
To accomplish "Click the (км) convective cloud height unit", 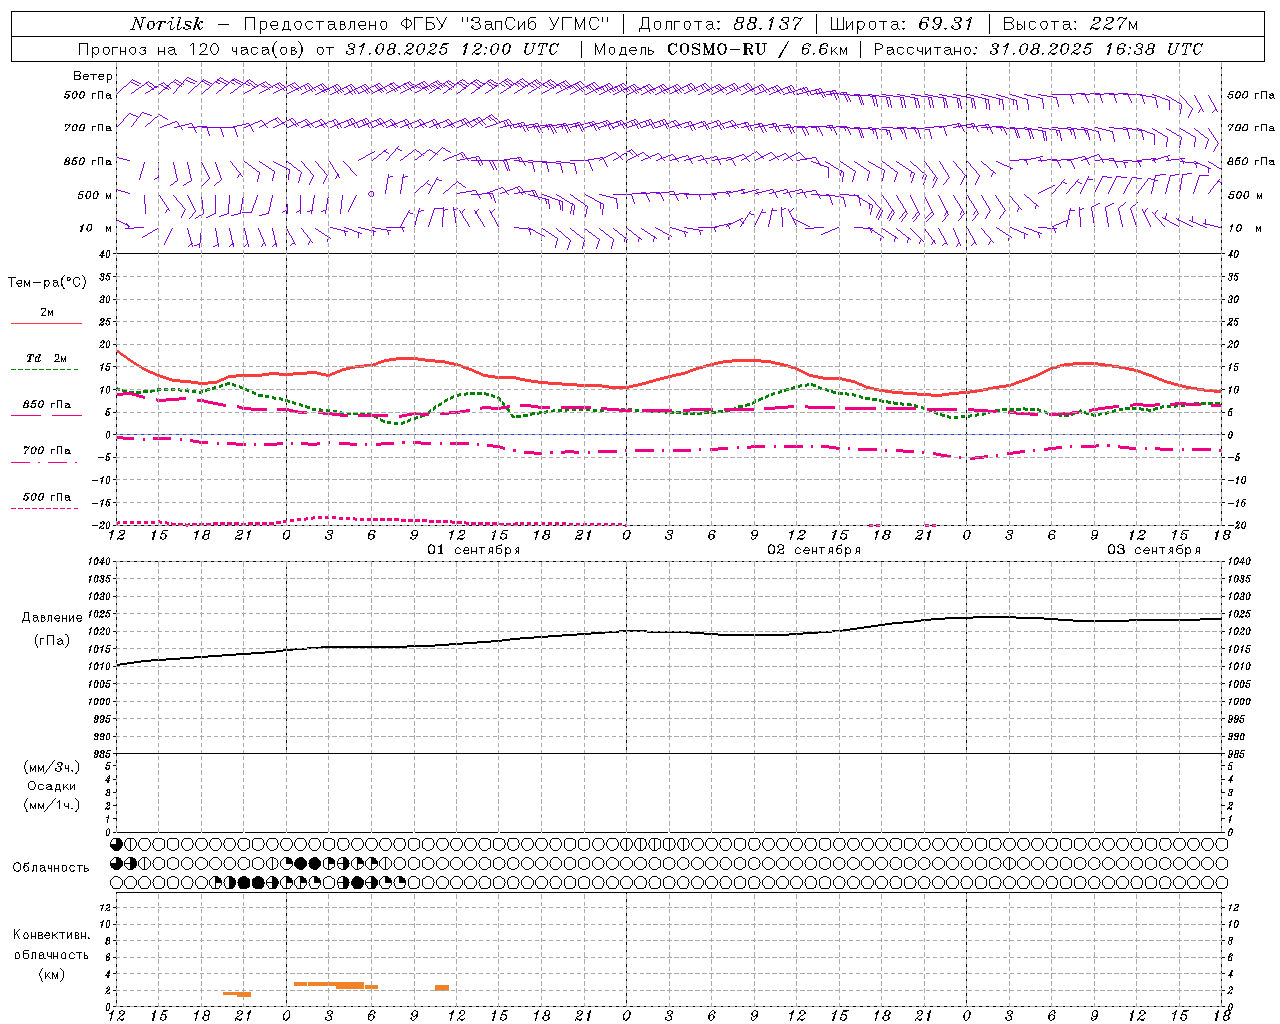I will 51,974.
